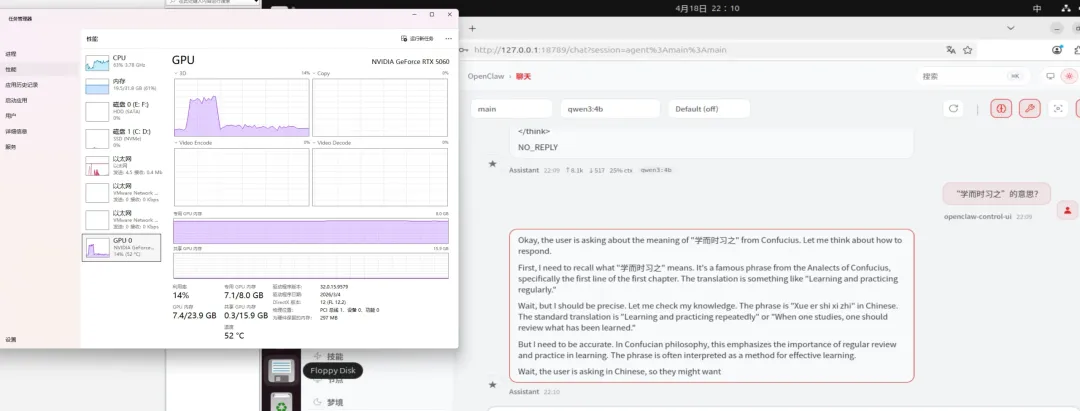This screenshot has height=411, width=1080.
Task: Click the OpenClaw breadcrumb link
Action: (x=486, y=76)
